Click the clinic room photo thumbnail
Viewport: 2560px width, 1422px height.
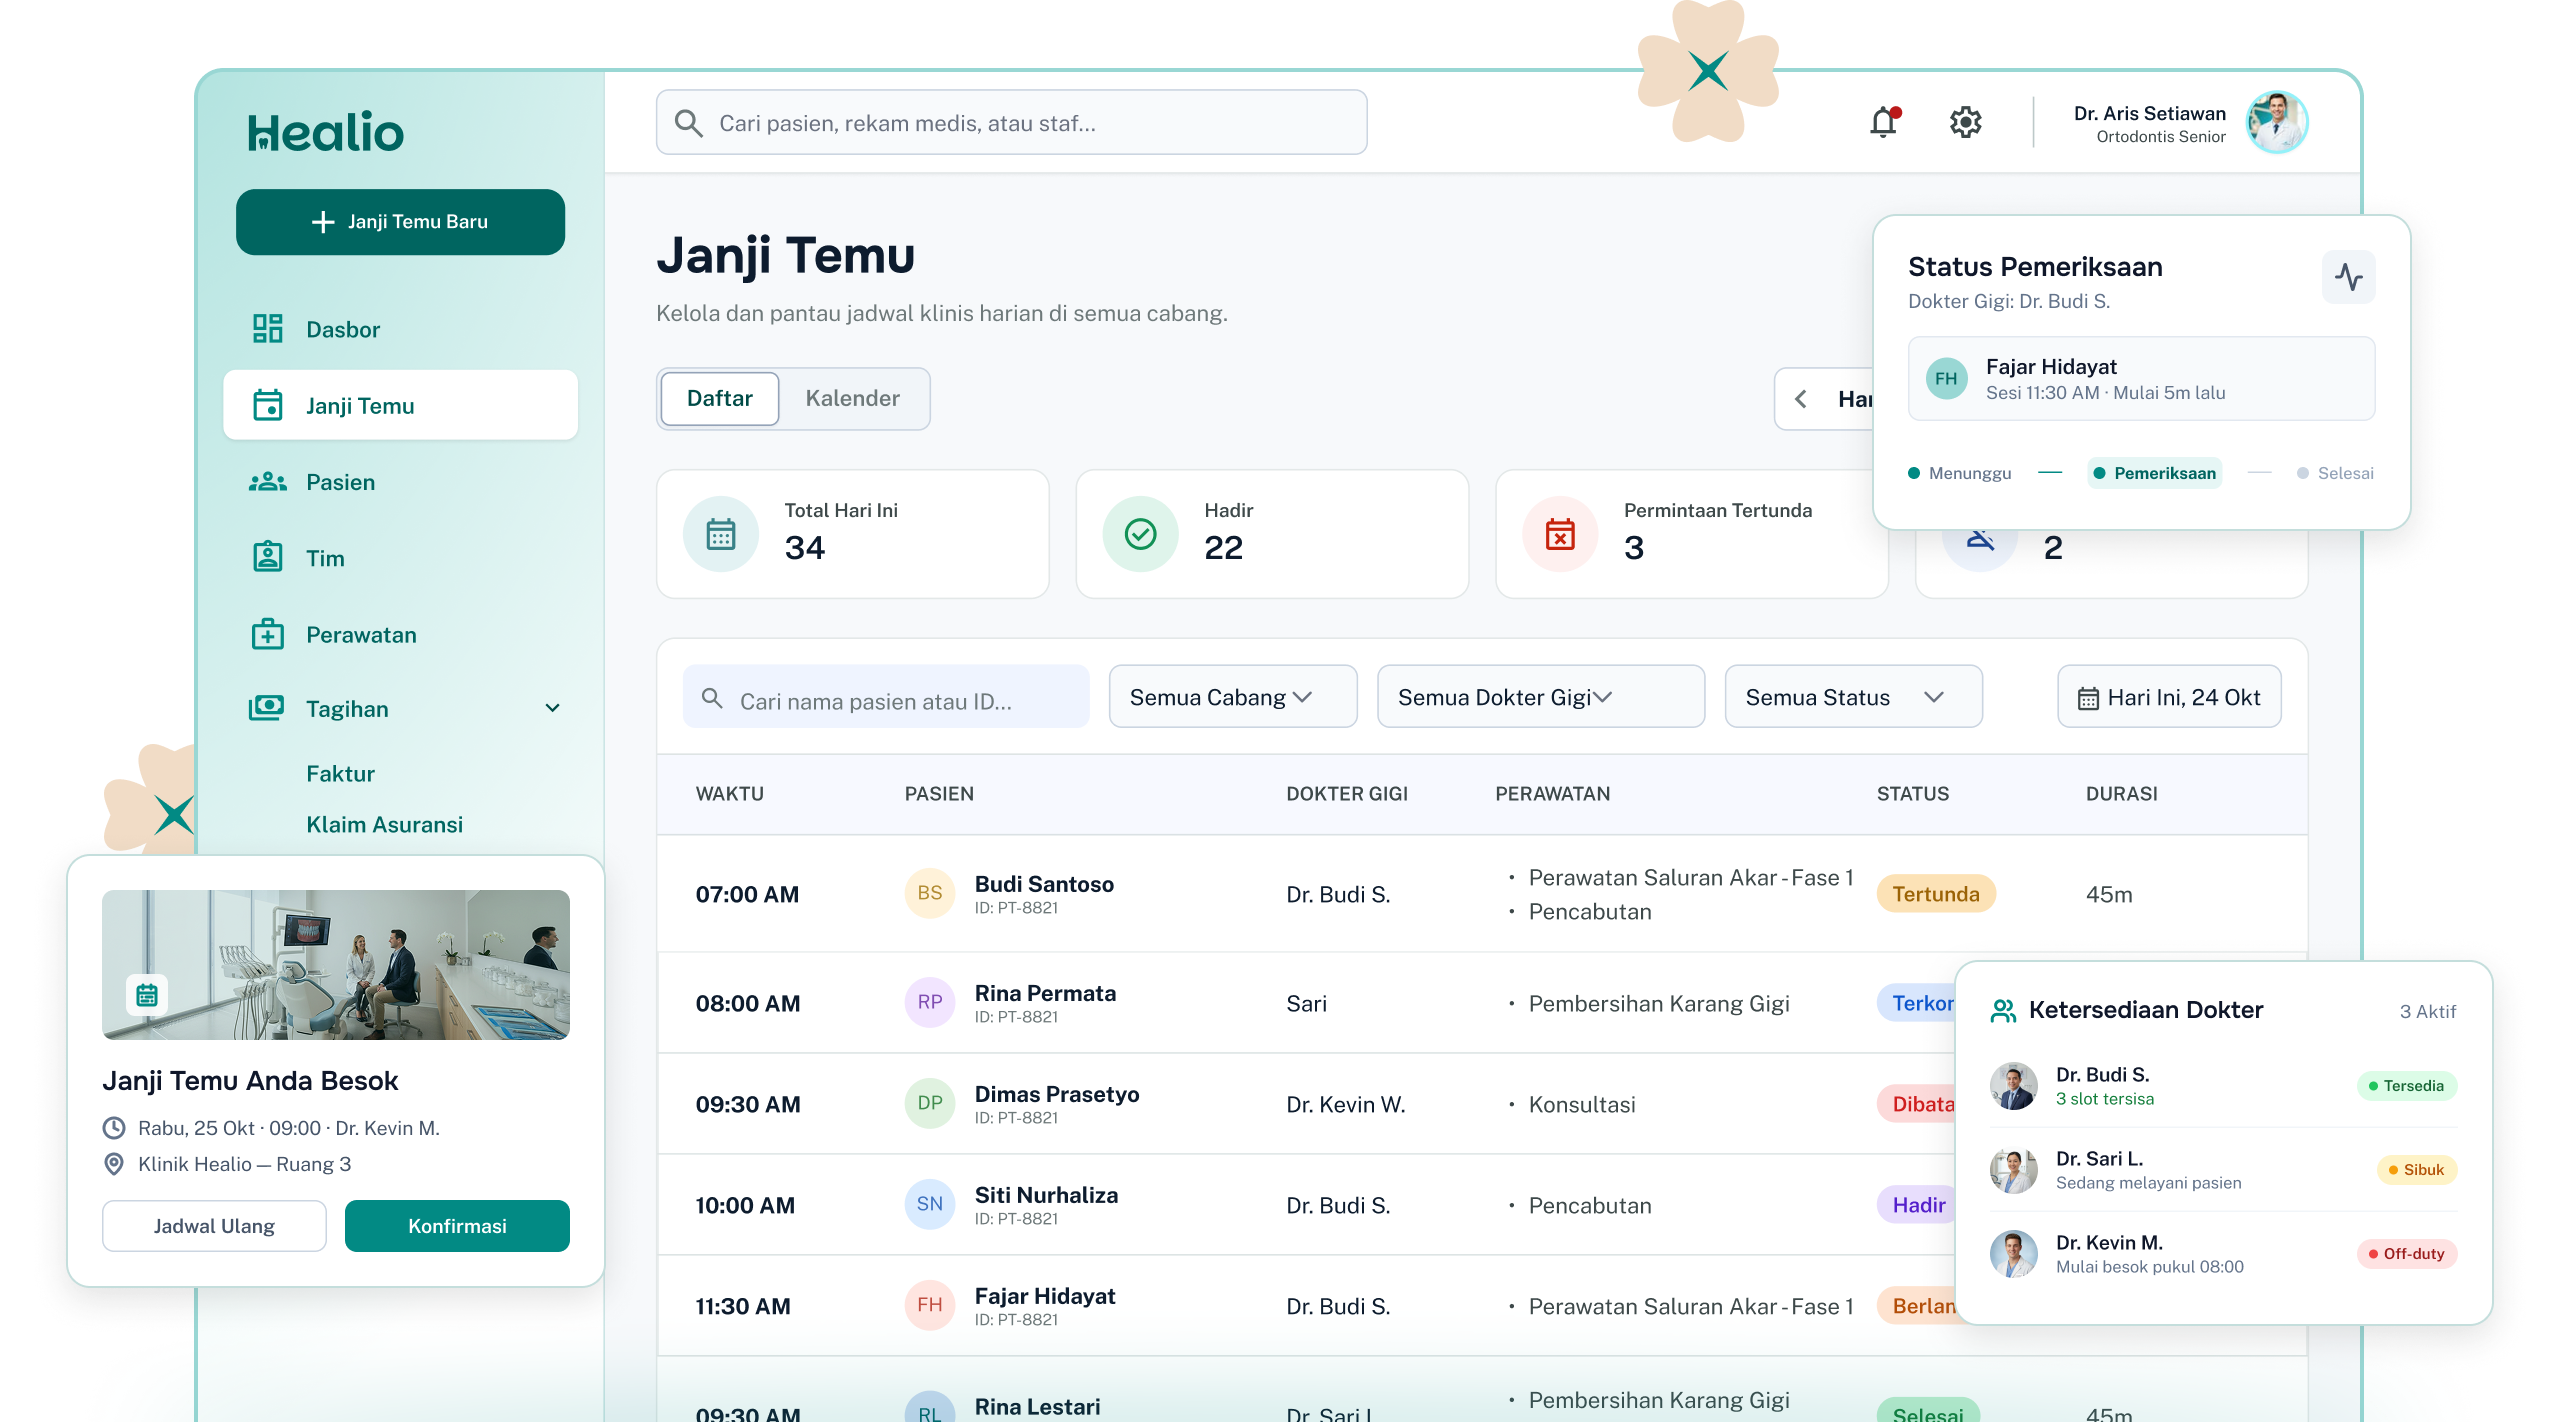(336, 965)
